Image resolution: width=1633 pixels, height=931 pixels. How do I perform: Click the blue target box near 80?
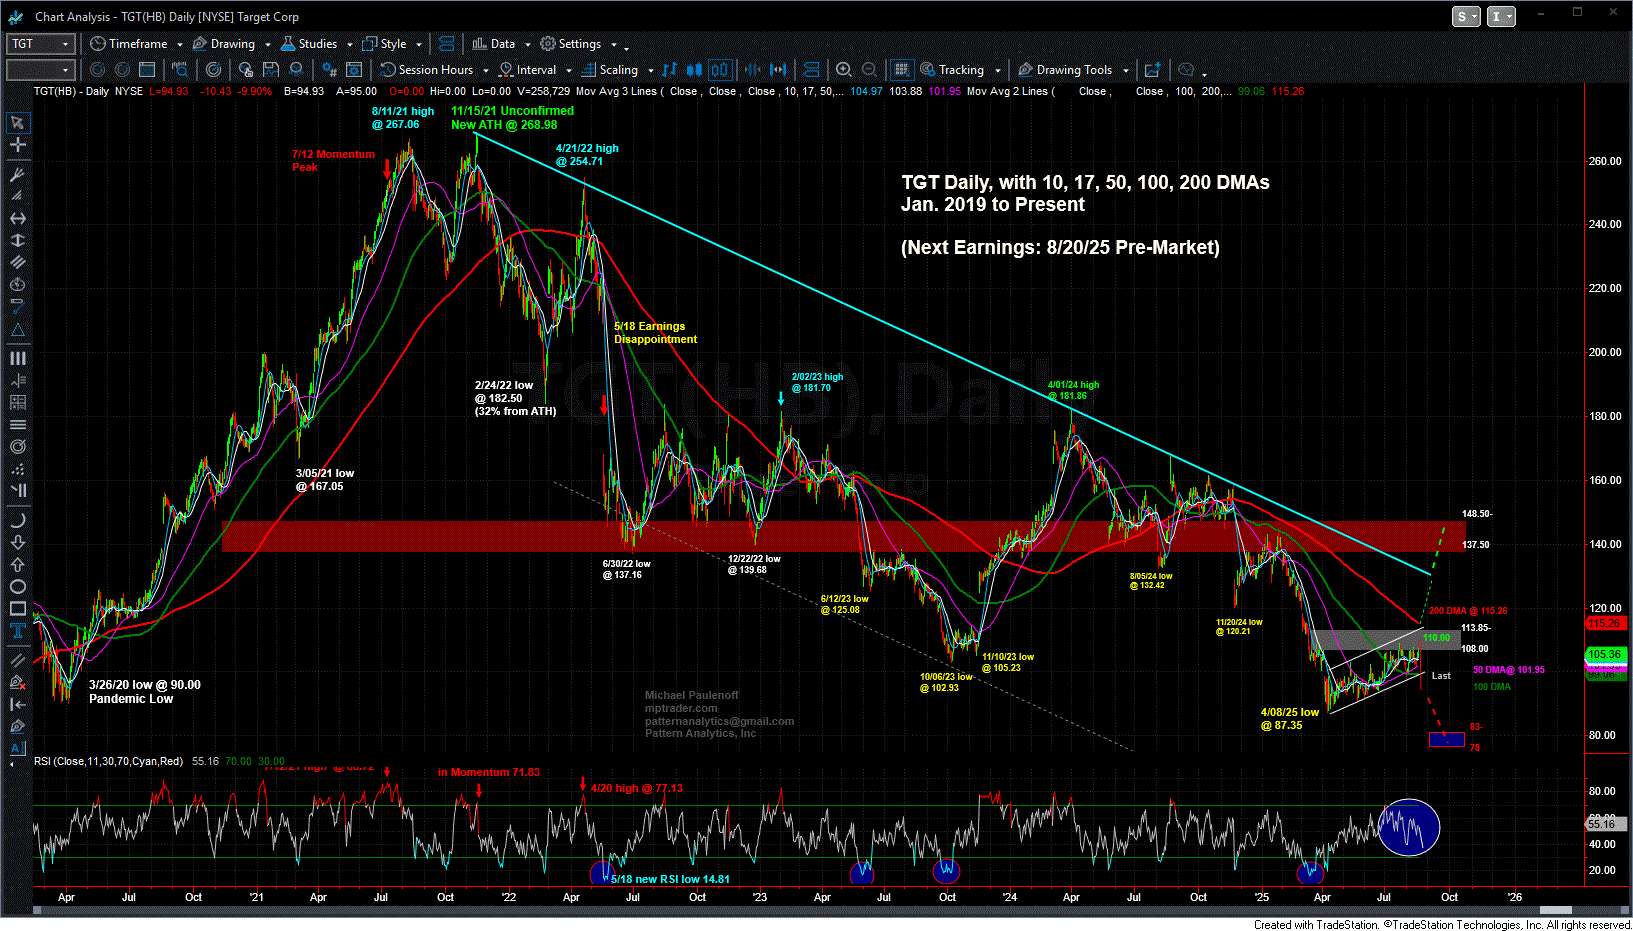click(1447, 740)
